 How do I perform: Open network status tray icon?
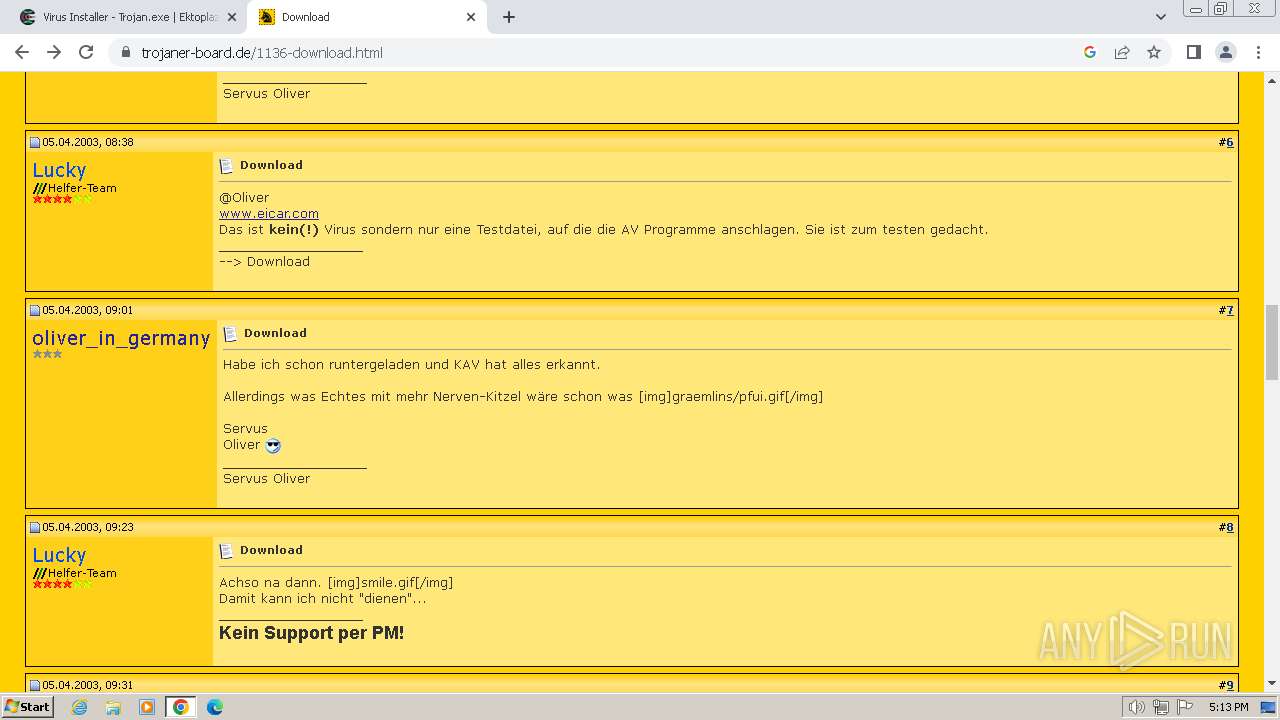[1161, 707]
